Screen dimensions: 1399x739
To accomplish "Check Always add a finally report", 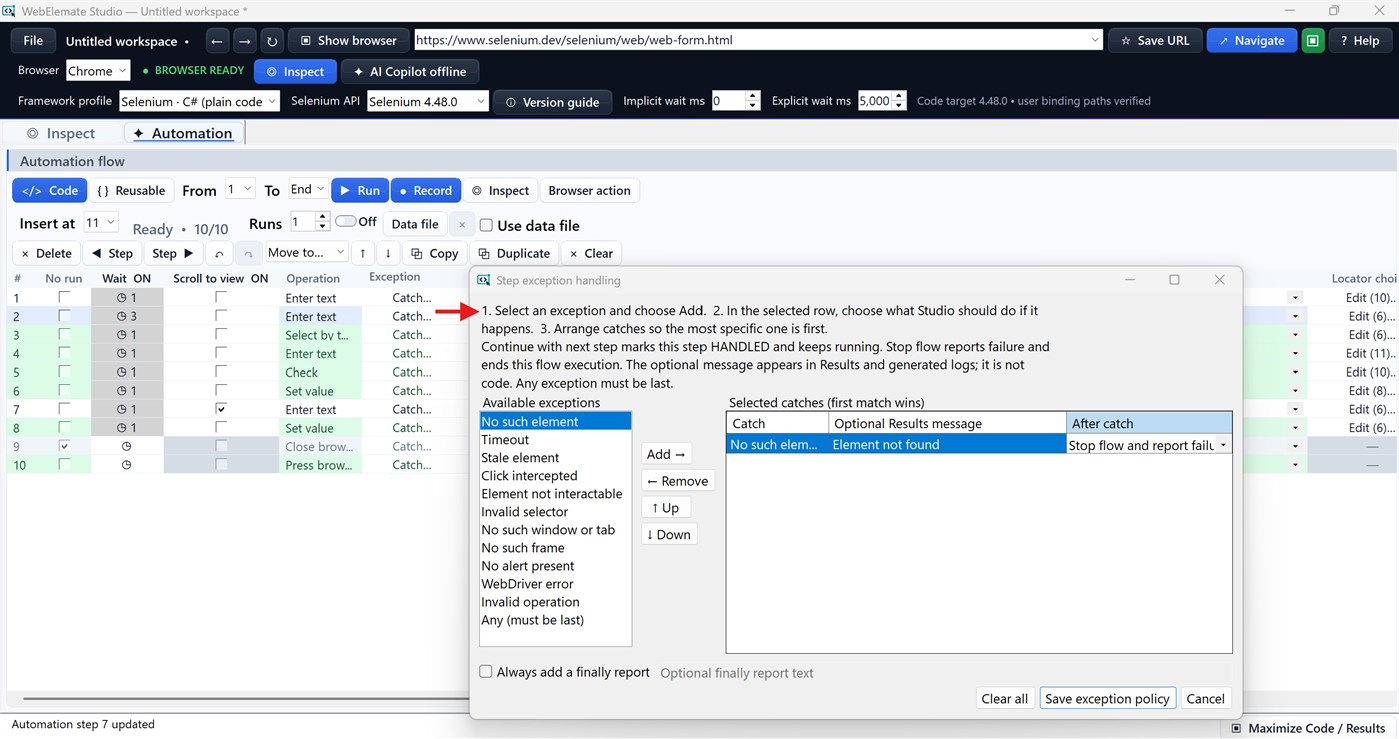I will coord(486,672).
